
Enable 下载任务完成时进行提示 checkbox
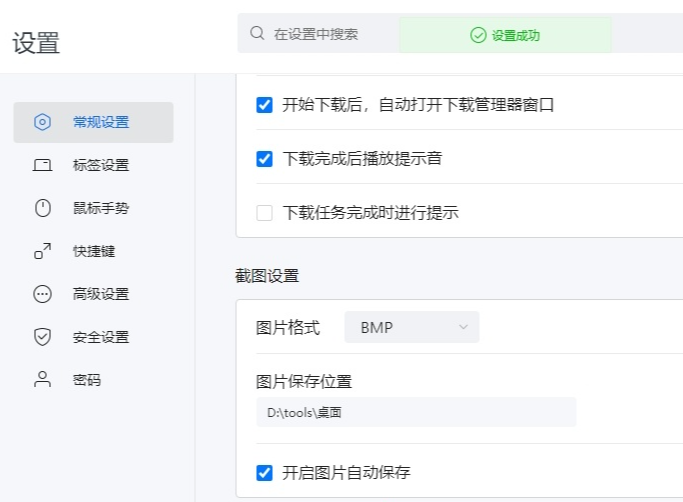(265, 212)
